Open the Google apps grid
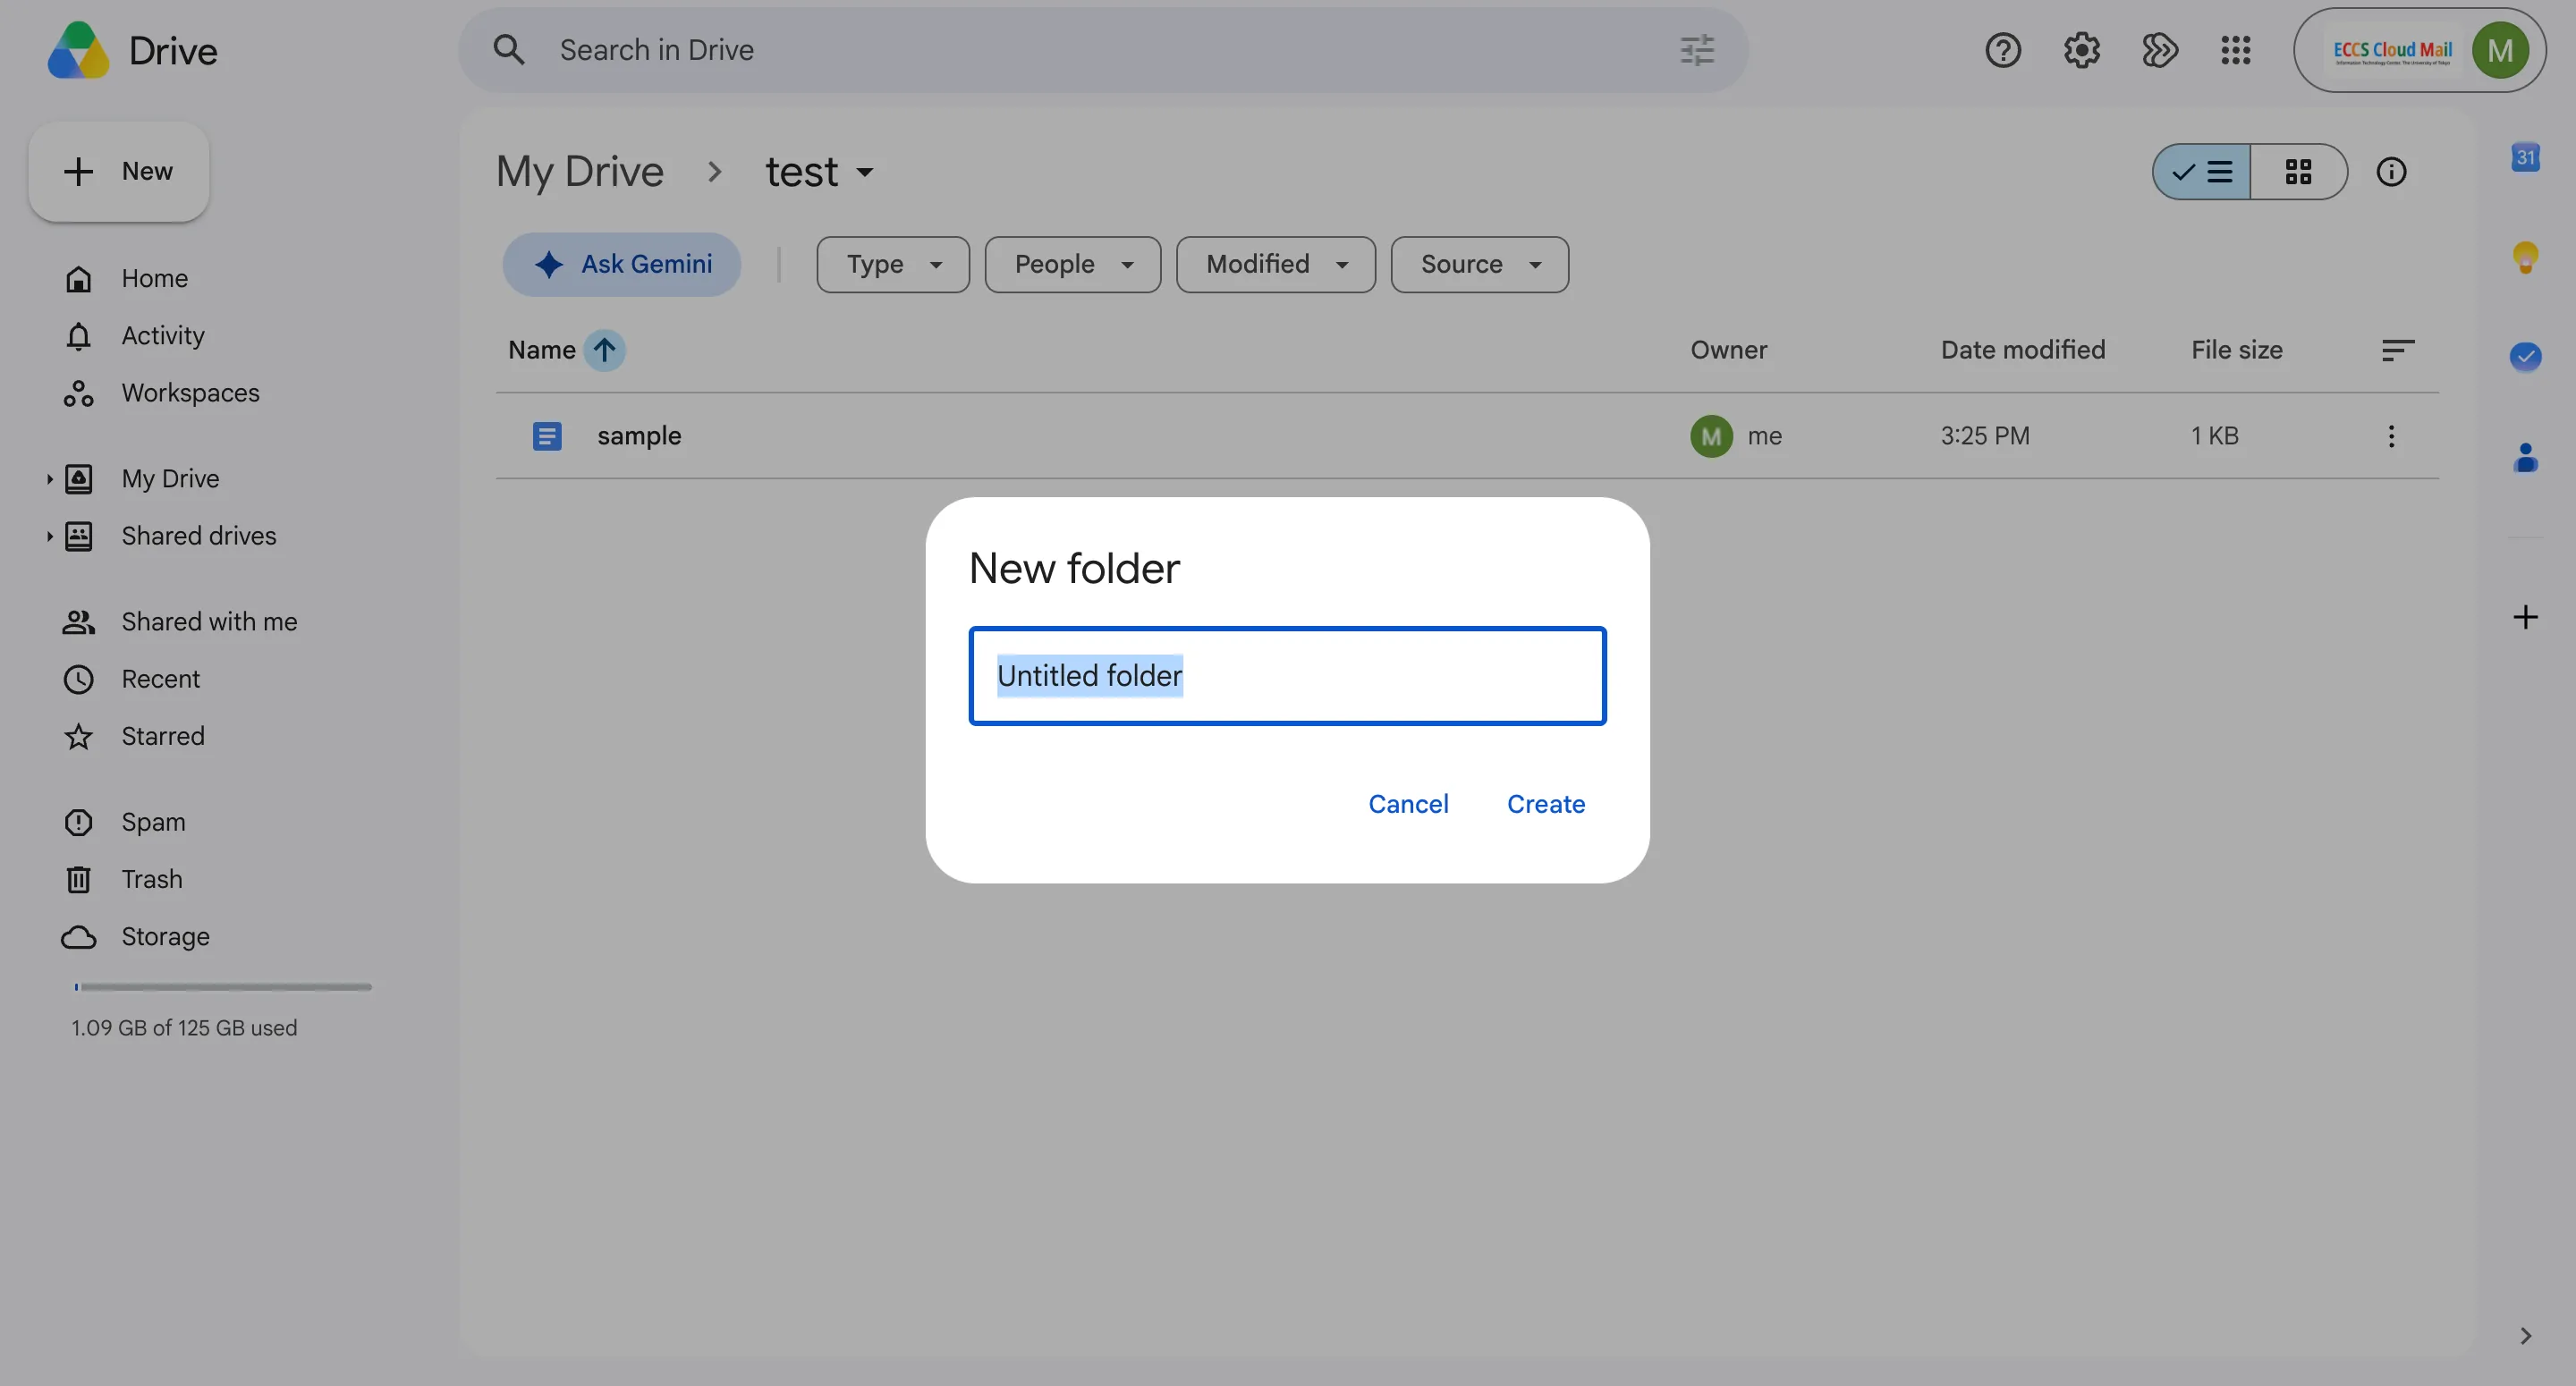2576x1386 pixels. coord(2236,50)
